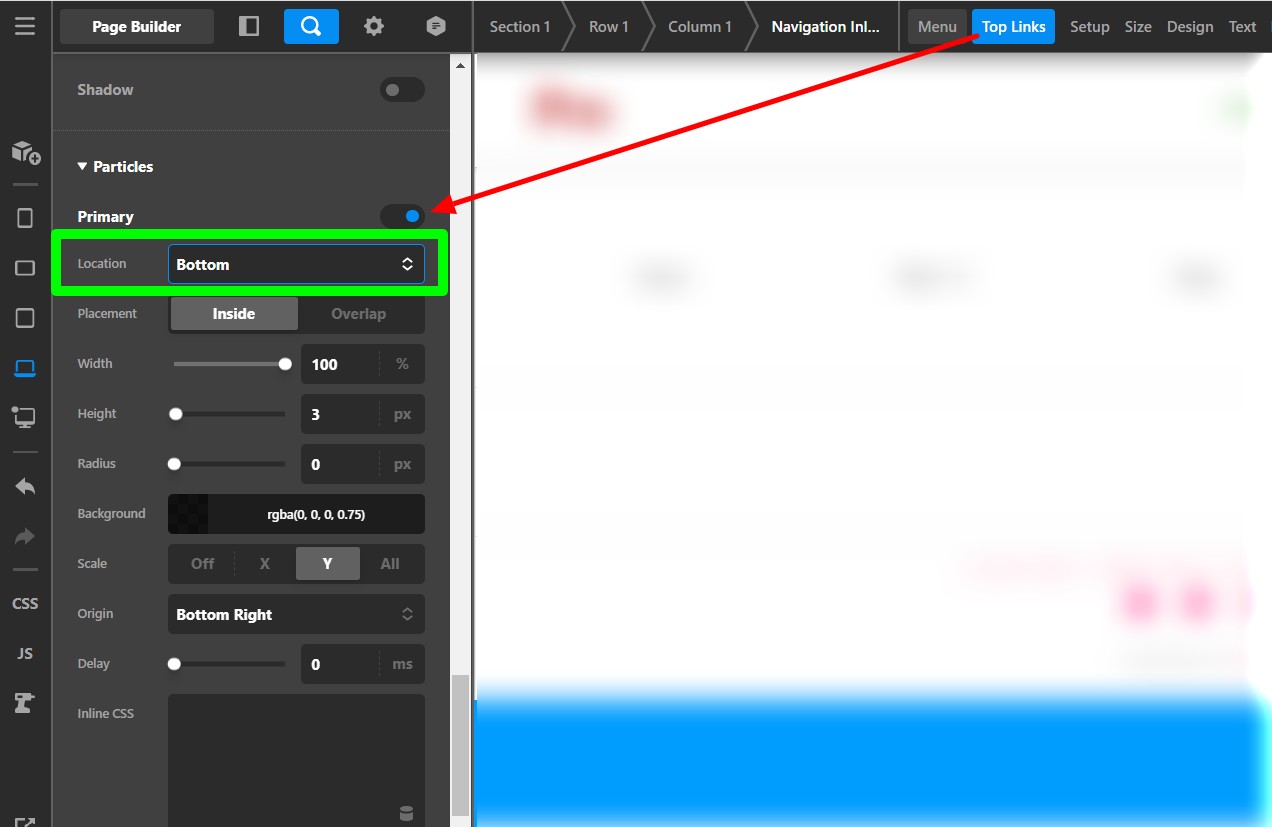Viewport: 1272px width, 827px height.
Task: Click the undo arrow icon
Action: click(25, 487)
